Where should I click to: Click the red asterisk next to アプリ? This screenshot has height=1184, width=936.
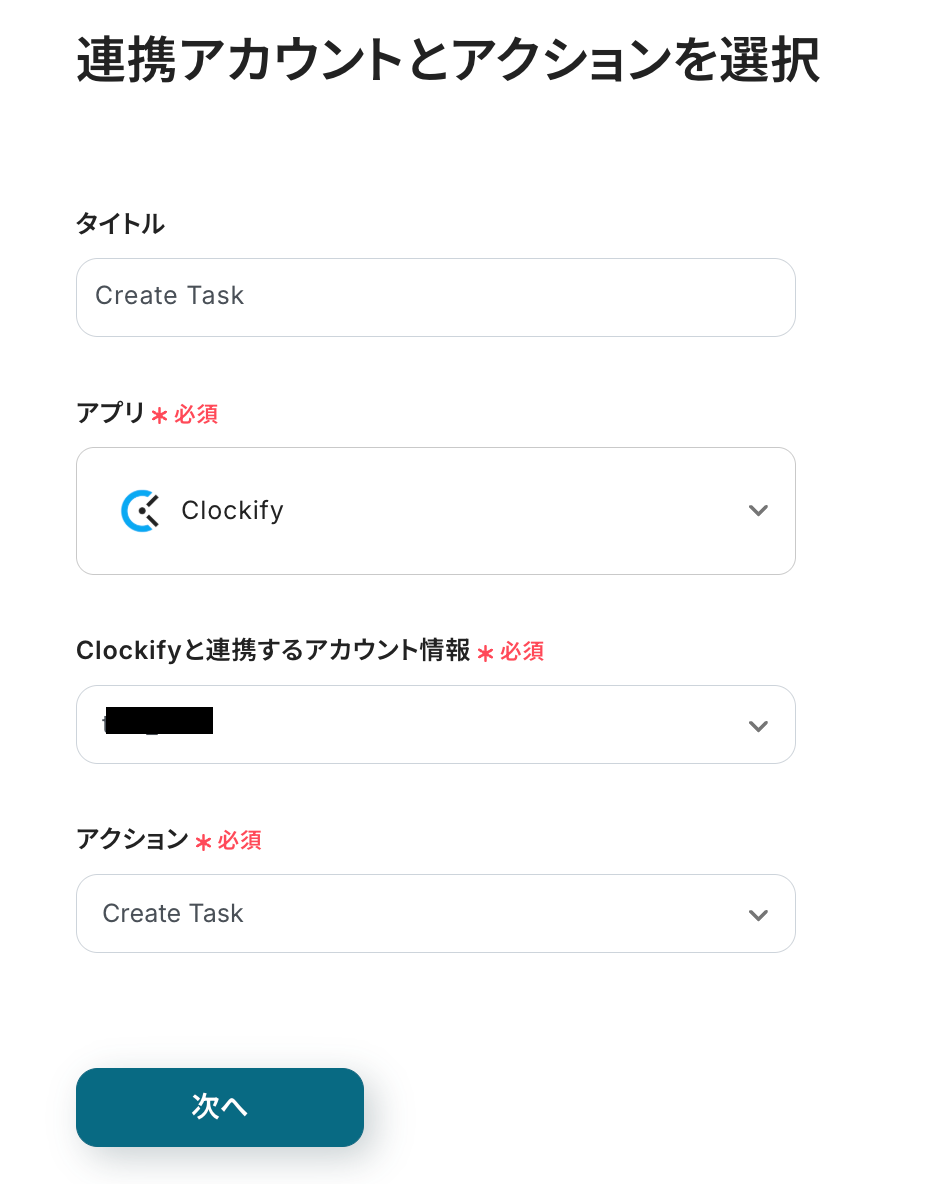[x=159, y=415]
